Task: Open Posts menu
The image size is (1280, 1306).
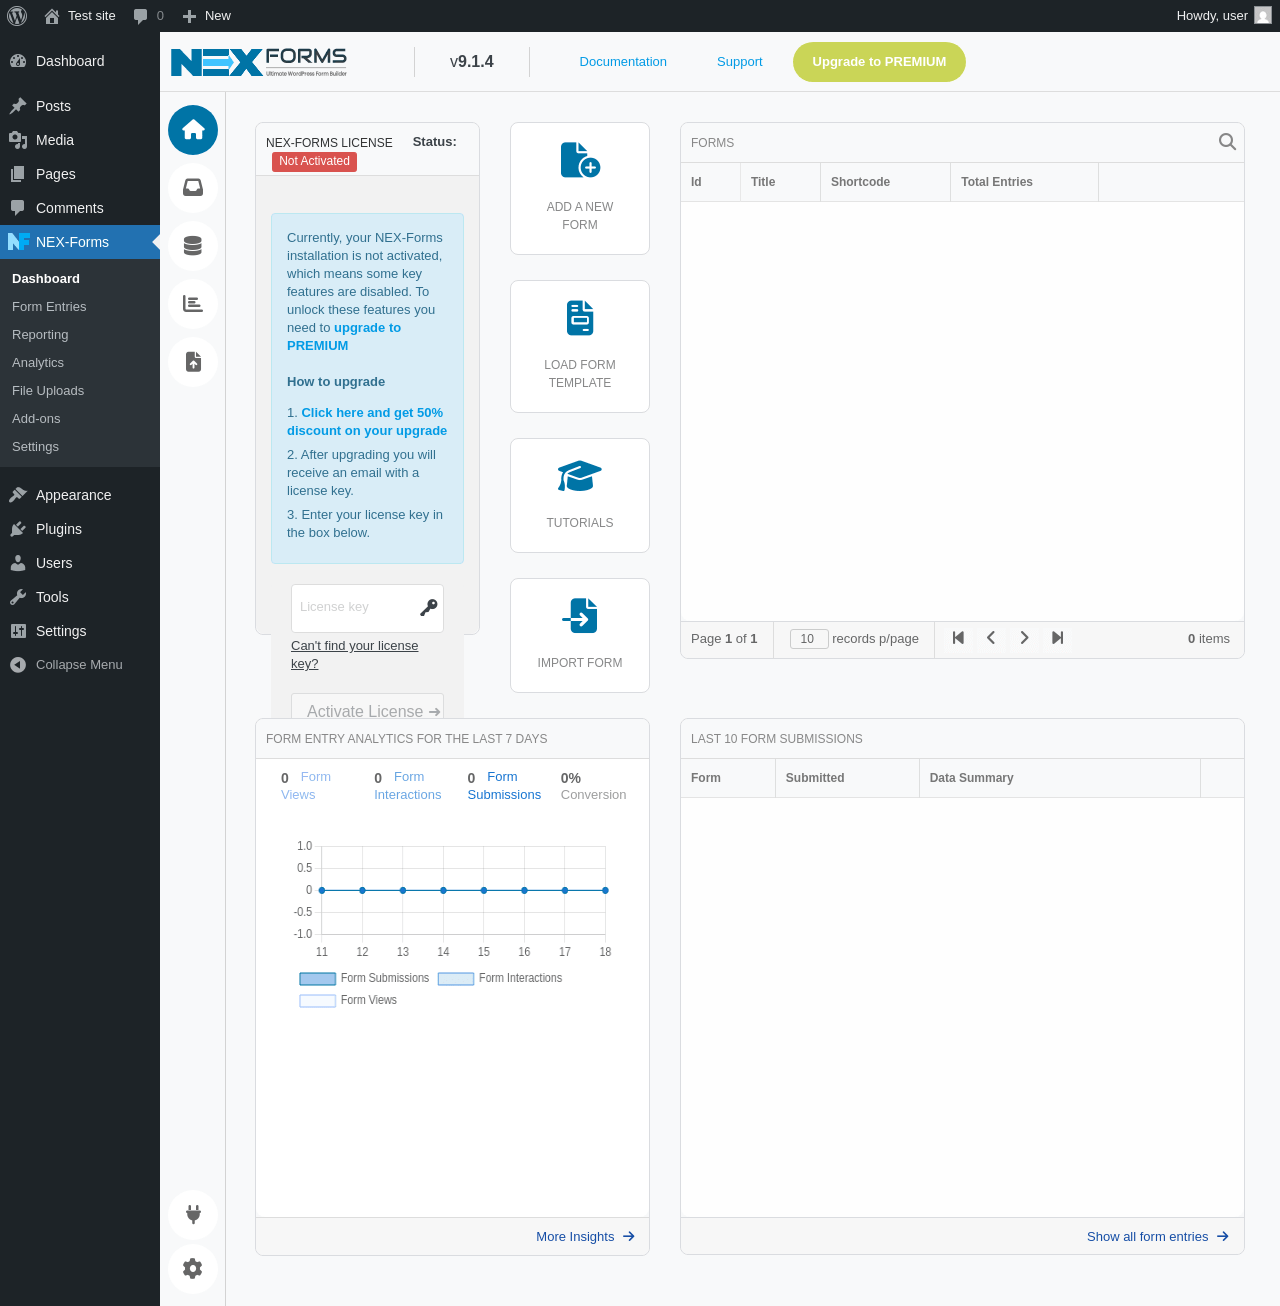Action: click(80, 106)
